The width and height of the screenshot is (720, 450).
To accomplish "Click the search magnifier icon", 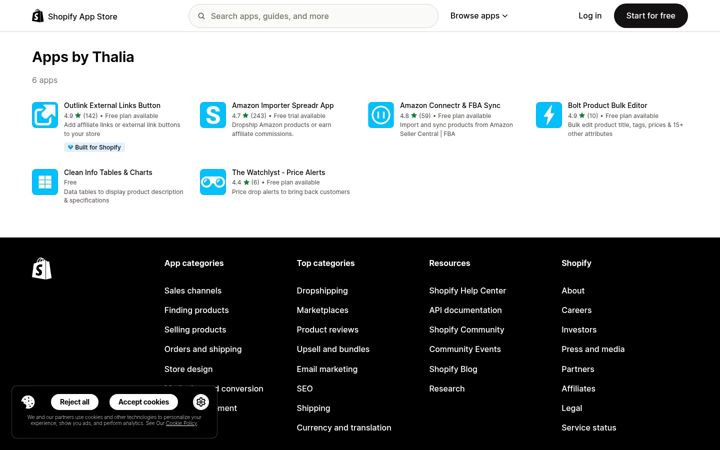I will click(x=202, y=16).
